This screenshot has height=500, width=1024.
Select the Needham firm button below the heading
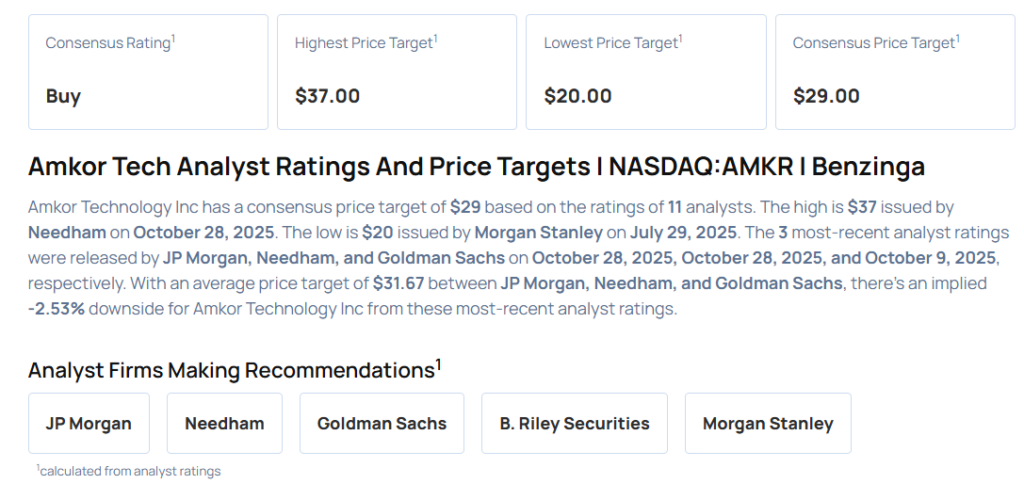[x=224, y=423]
